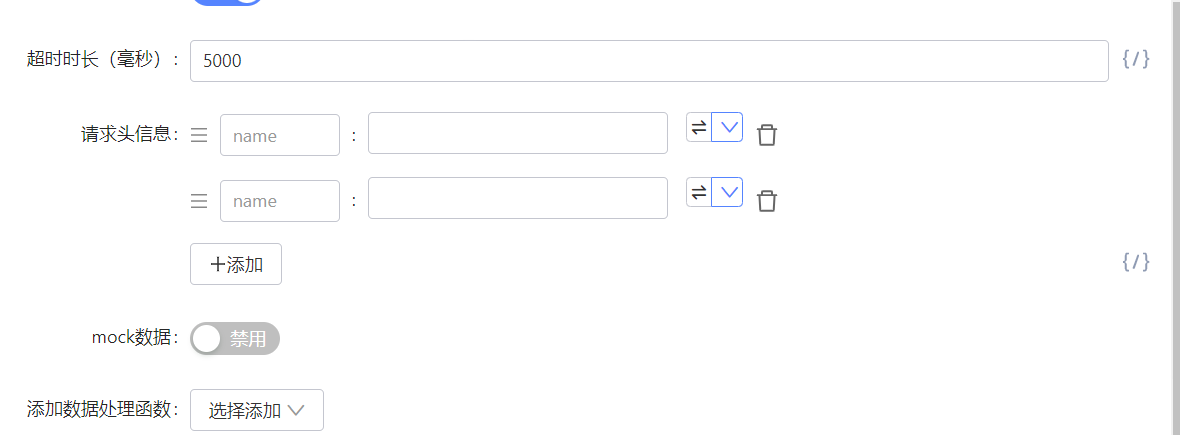Image resolution: width=1180 pixels, height=435 pixels.
Task: Click the vertical scrollbar on the right
Action: click(x=1174, y=200)
